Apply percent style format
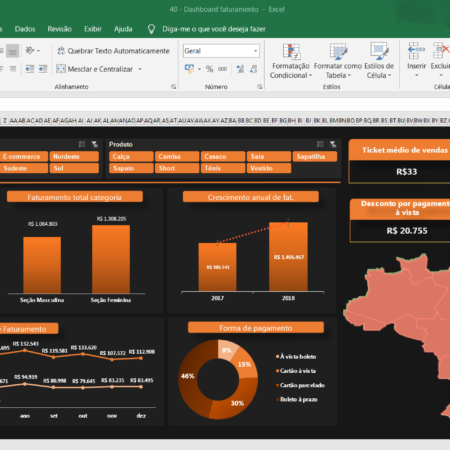Image resolution: width=450 pixels, height=450 pixels. coord(209,69)
